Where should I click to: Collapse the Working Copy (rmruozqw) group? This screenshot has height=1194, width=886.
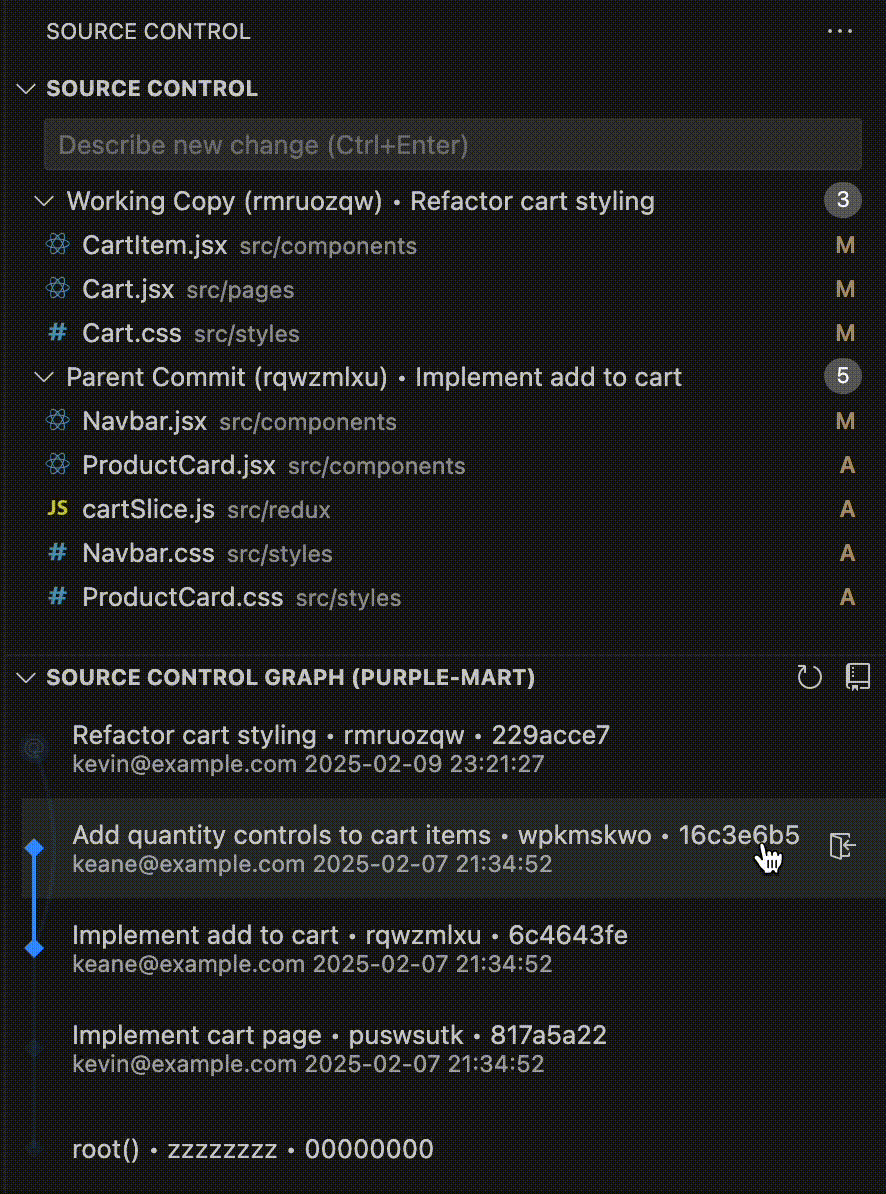pyautogui.click(x=45, y=201)
